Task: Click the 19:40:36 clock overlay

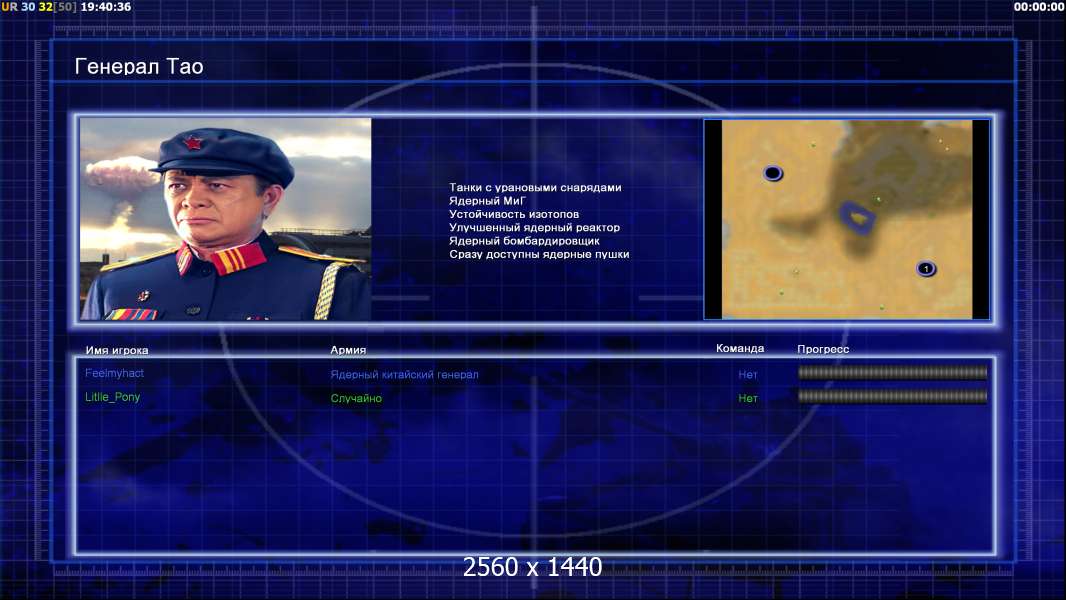Action: tap(106, 7)
